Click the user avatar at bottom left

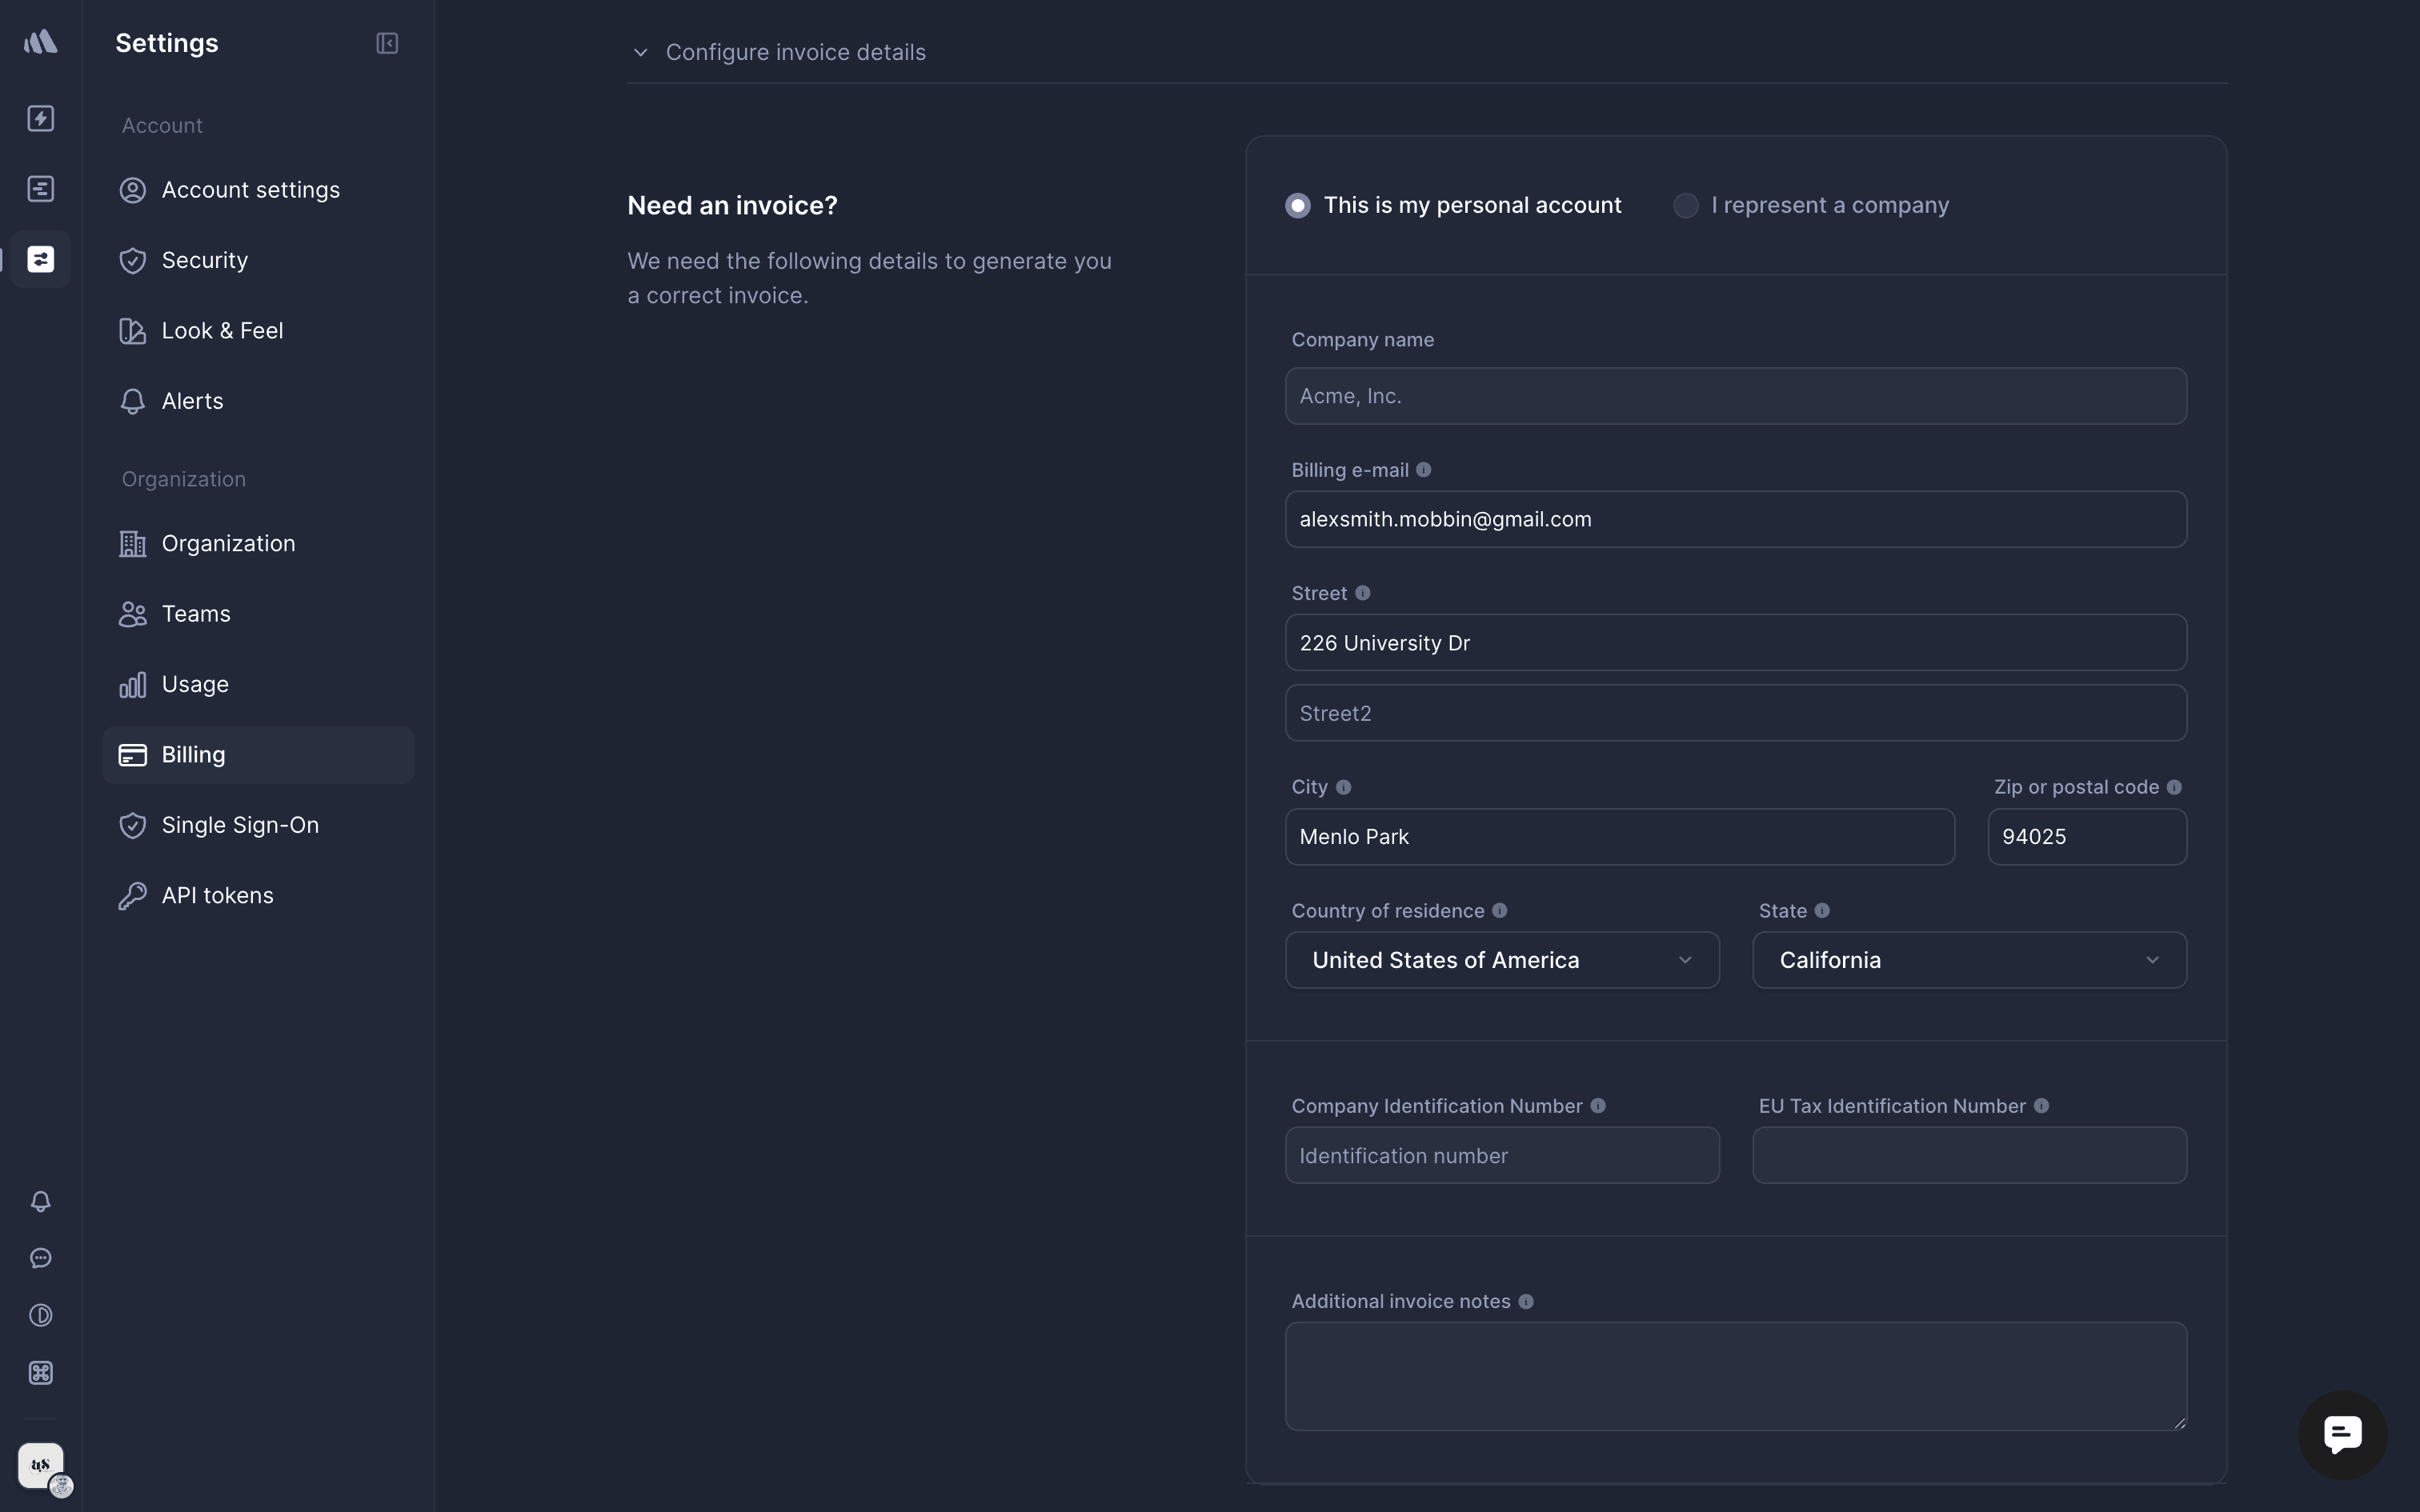click(41, 1466)
